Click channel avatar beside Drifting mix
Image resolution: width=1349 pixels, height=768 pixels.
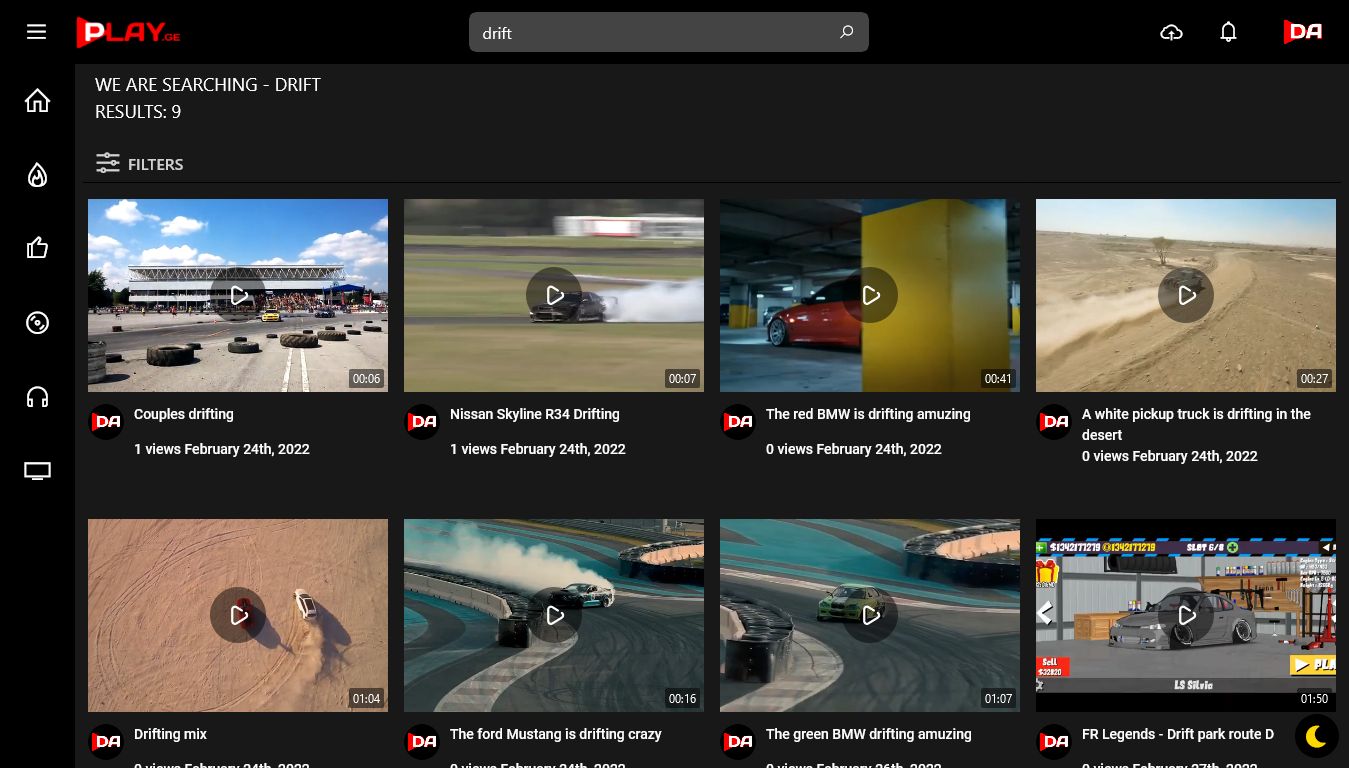tap(106, 742)
